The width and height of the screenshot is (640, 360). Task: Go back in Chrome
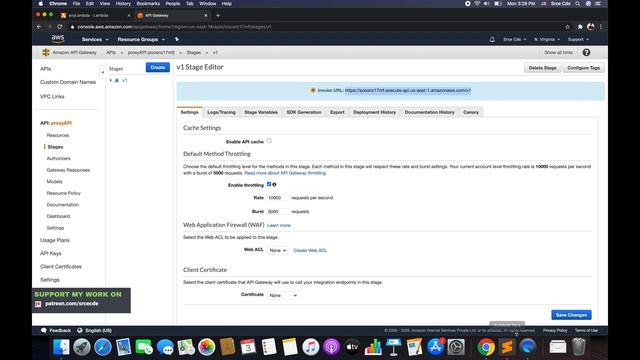point(39,27)
